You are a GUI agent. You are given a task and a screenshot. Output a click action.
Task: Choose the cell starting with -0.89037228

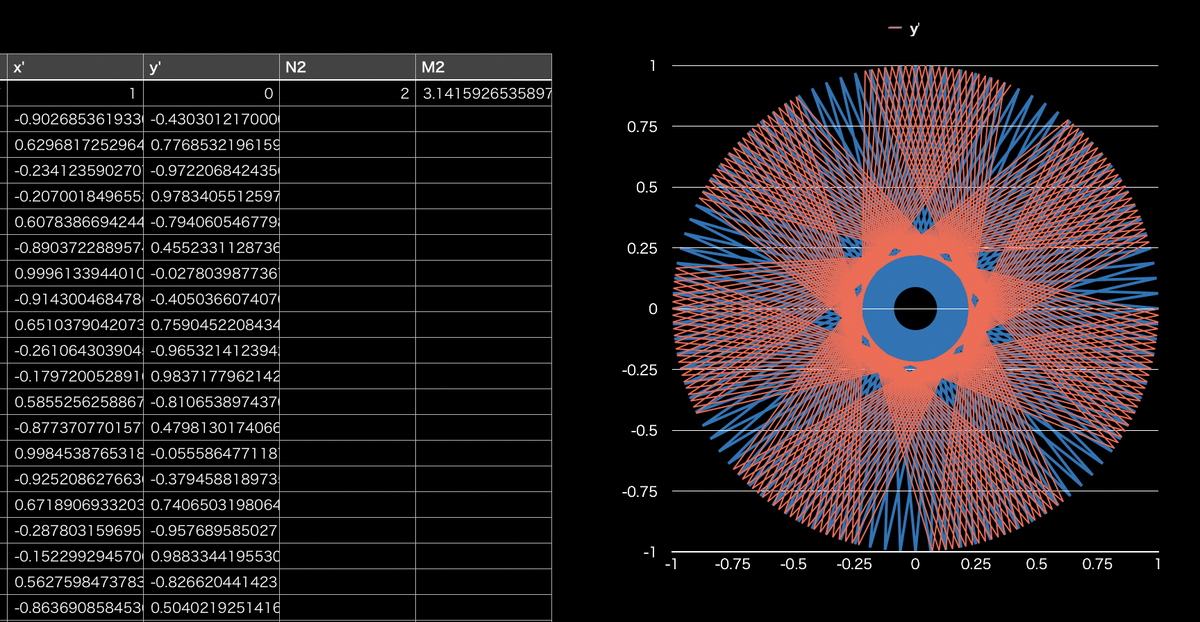(x=76, y=247)
